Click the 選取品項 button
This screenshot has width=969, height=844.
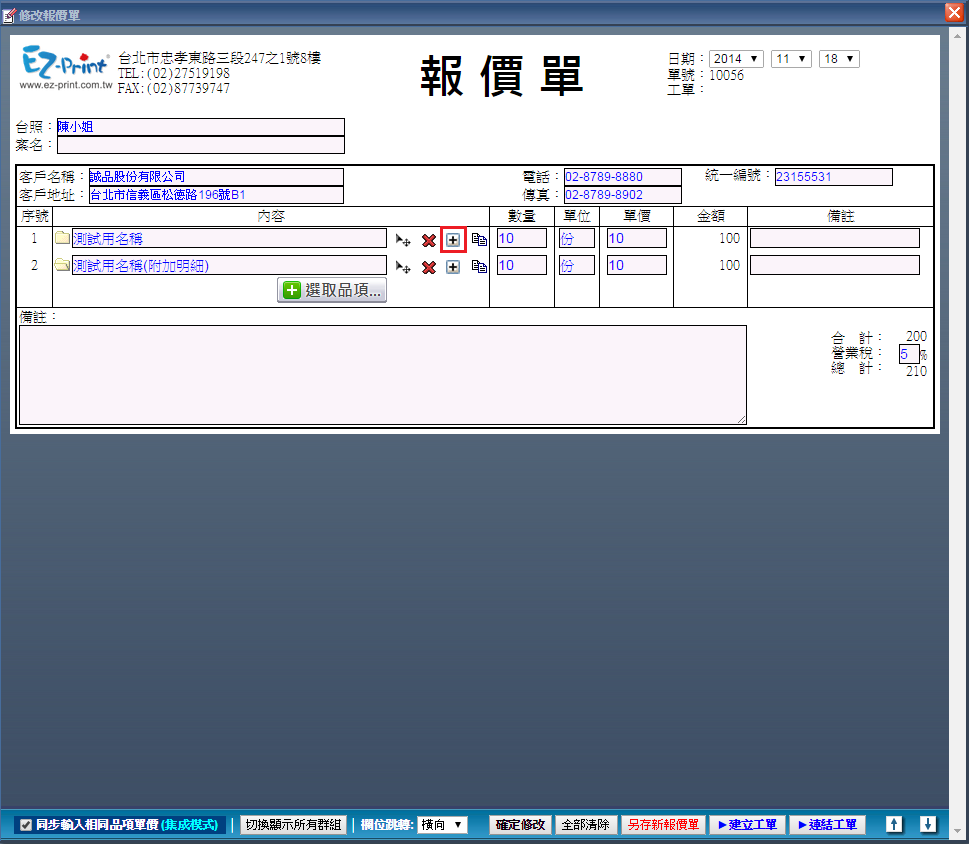point(332,291)
